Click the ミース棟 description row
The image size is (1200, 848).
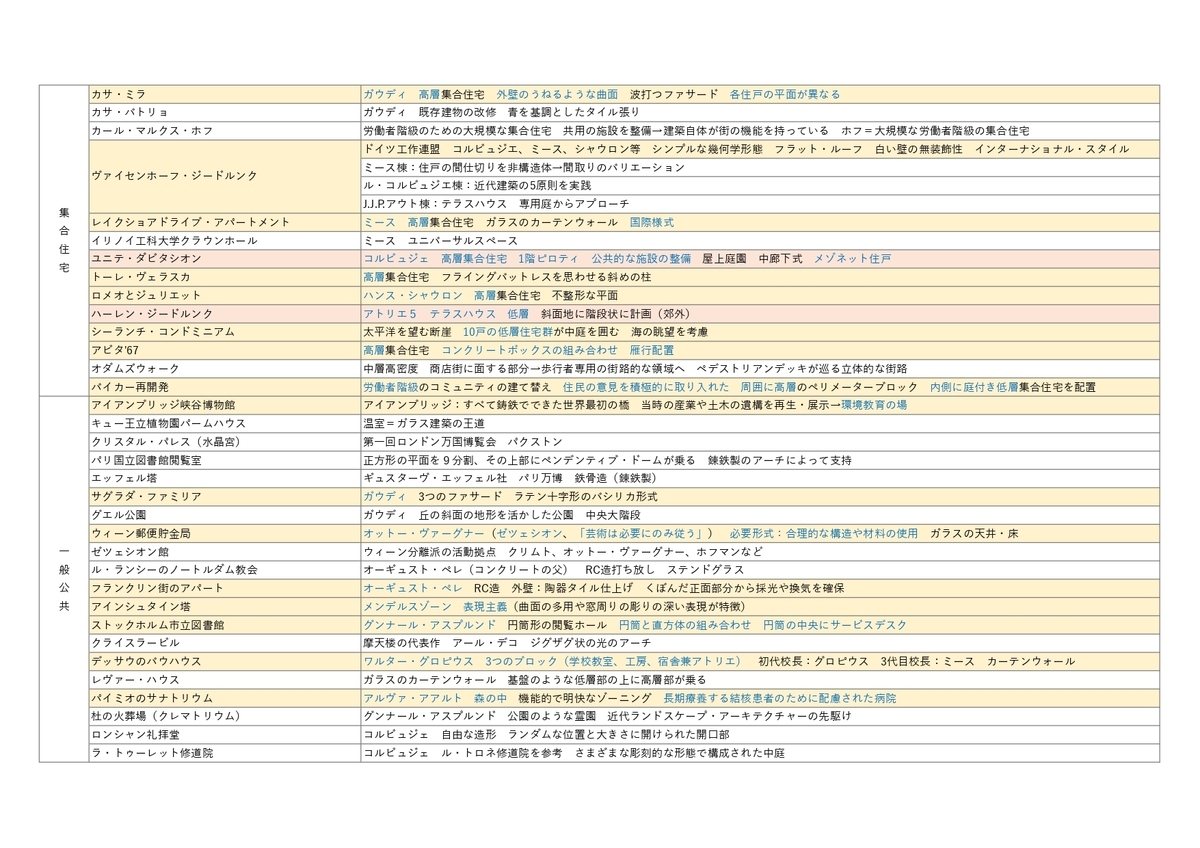[x=760, y=167]
